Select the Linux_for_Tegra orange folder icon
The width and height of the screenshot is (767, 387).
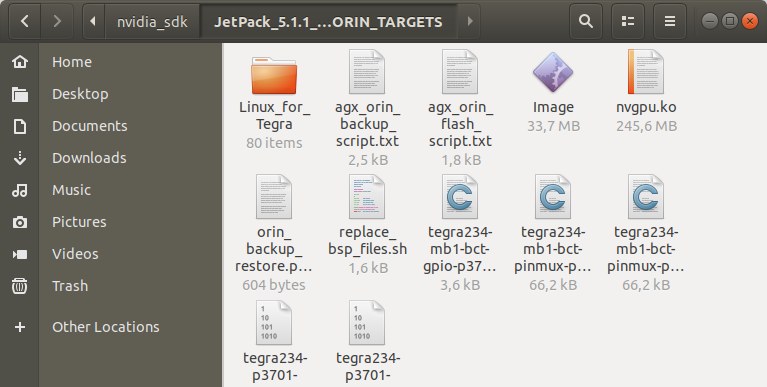click(x=274, y=75)
